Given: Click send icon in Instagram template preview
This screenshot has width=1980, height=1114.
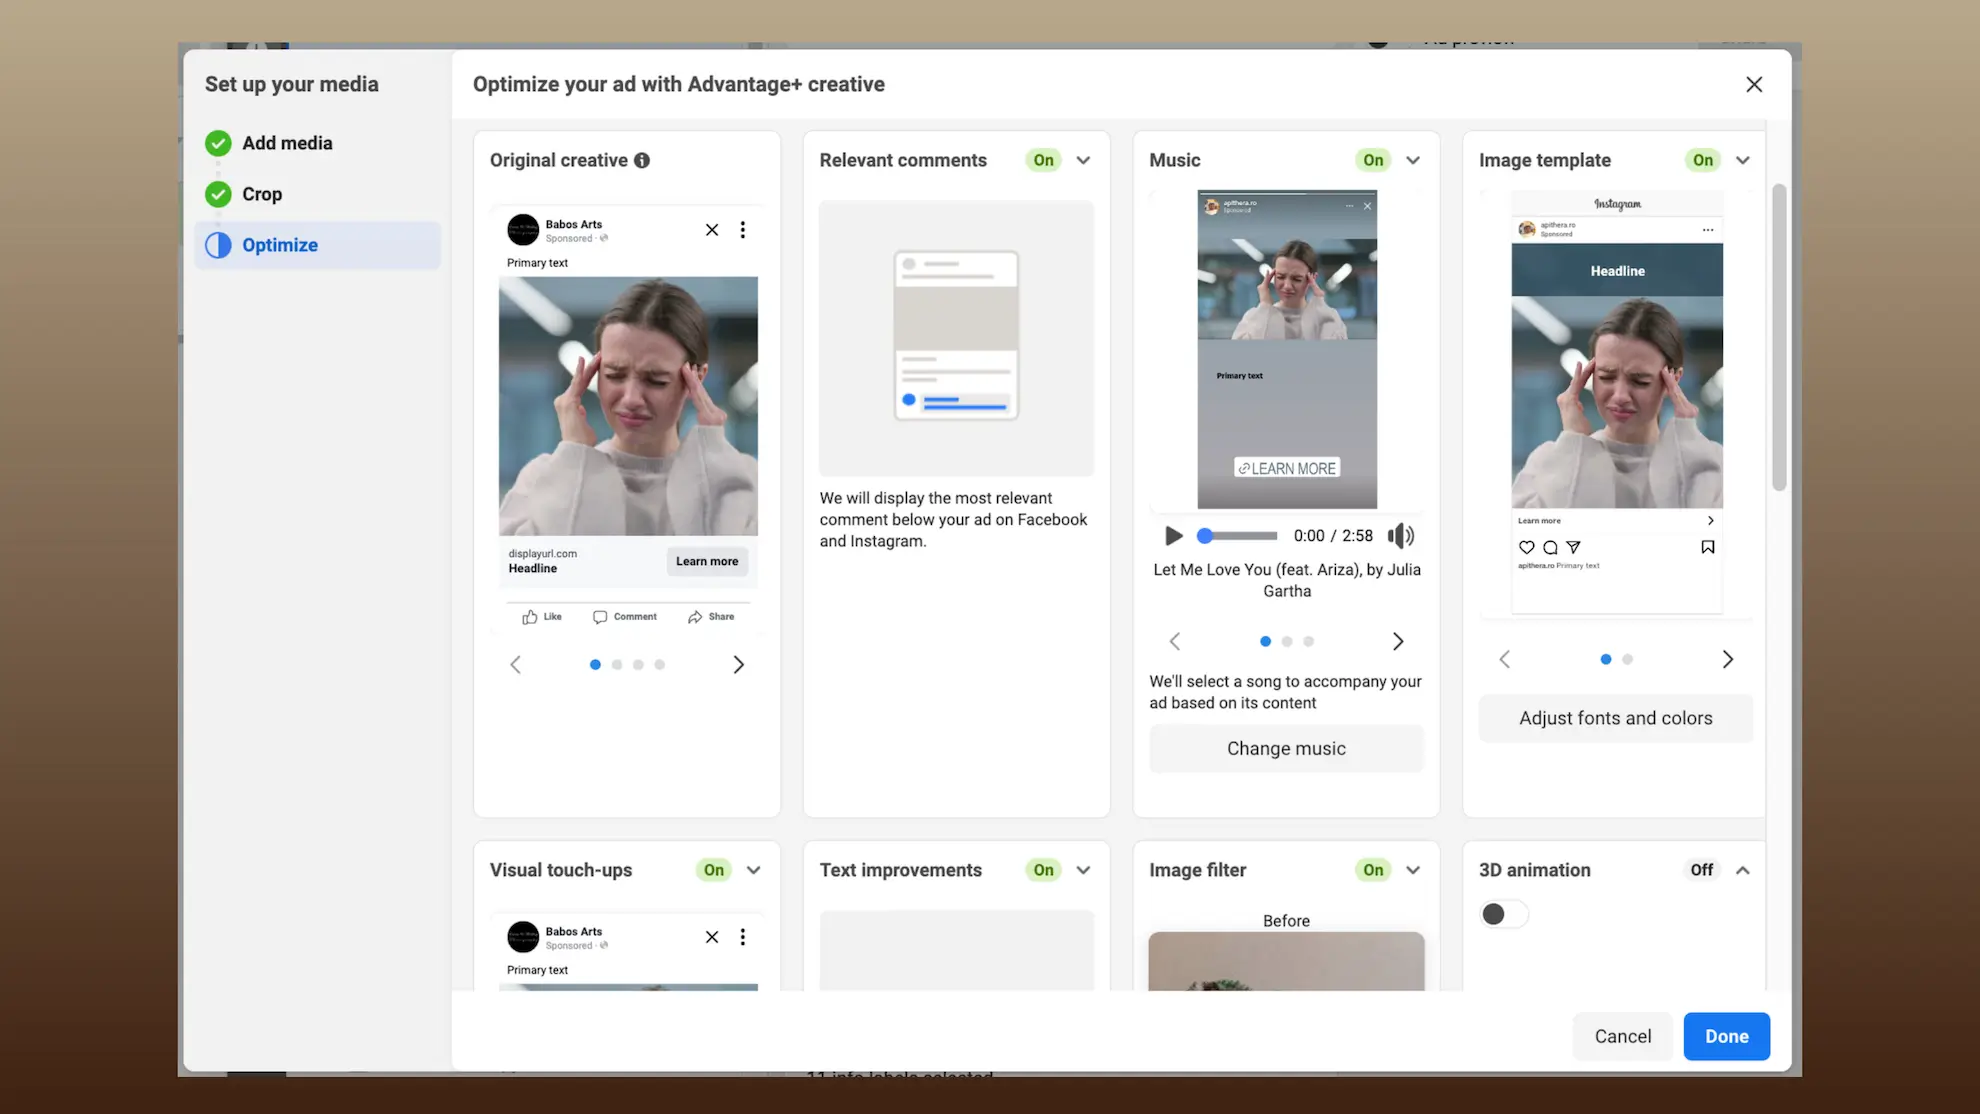Looking at the screenshot, I should coord(1573,547).
